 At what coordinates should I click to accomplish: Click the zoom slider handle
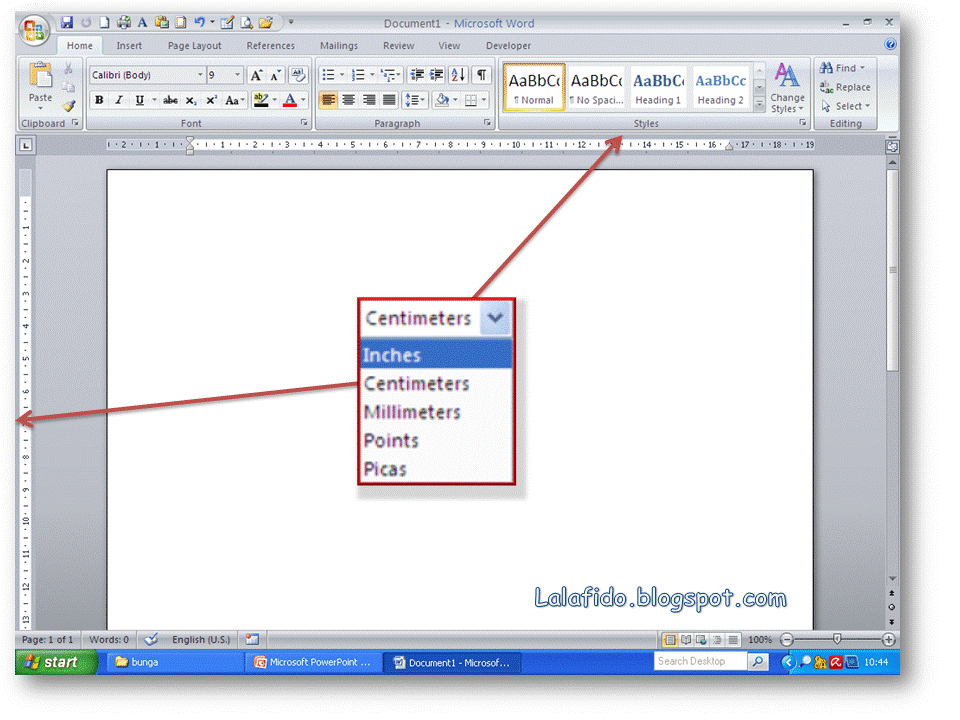point(837,639)
